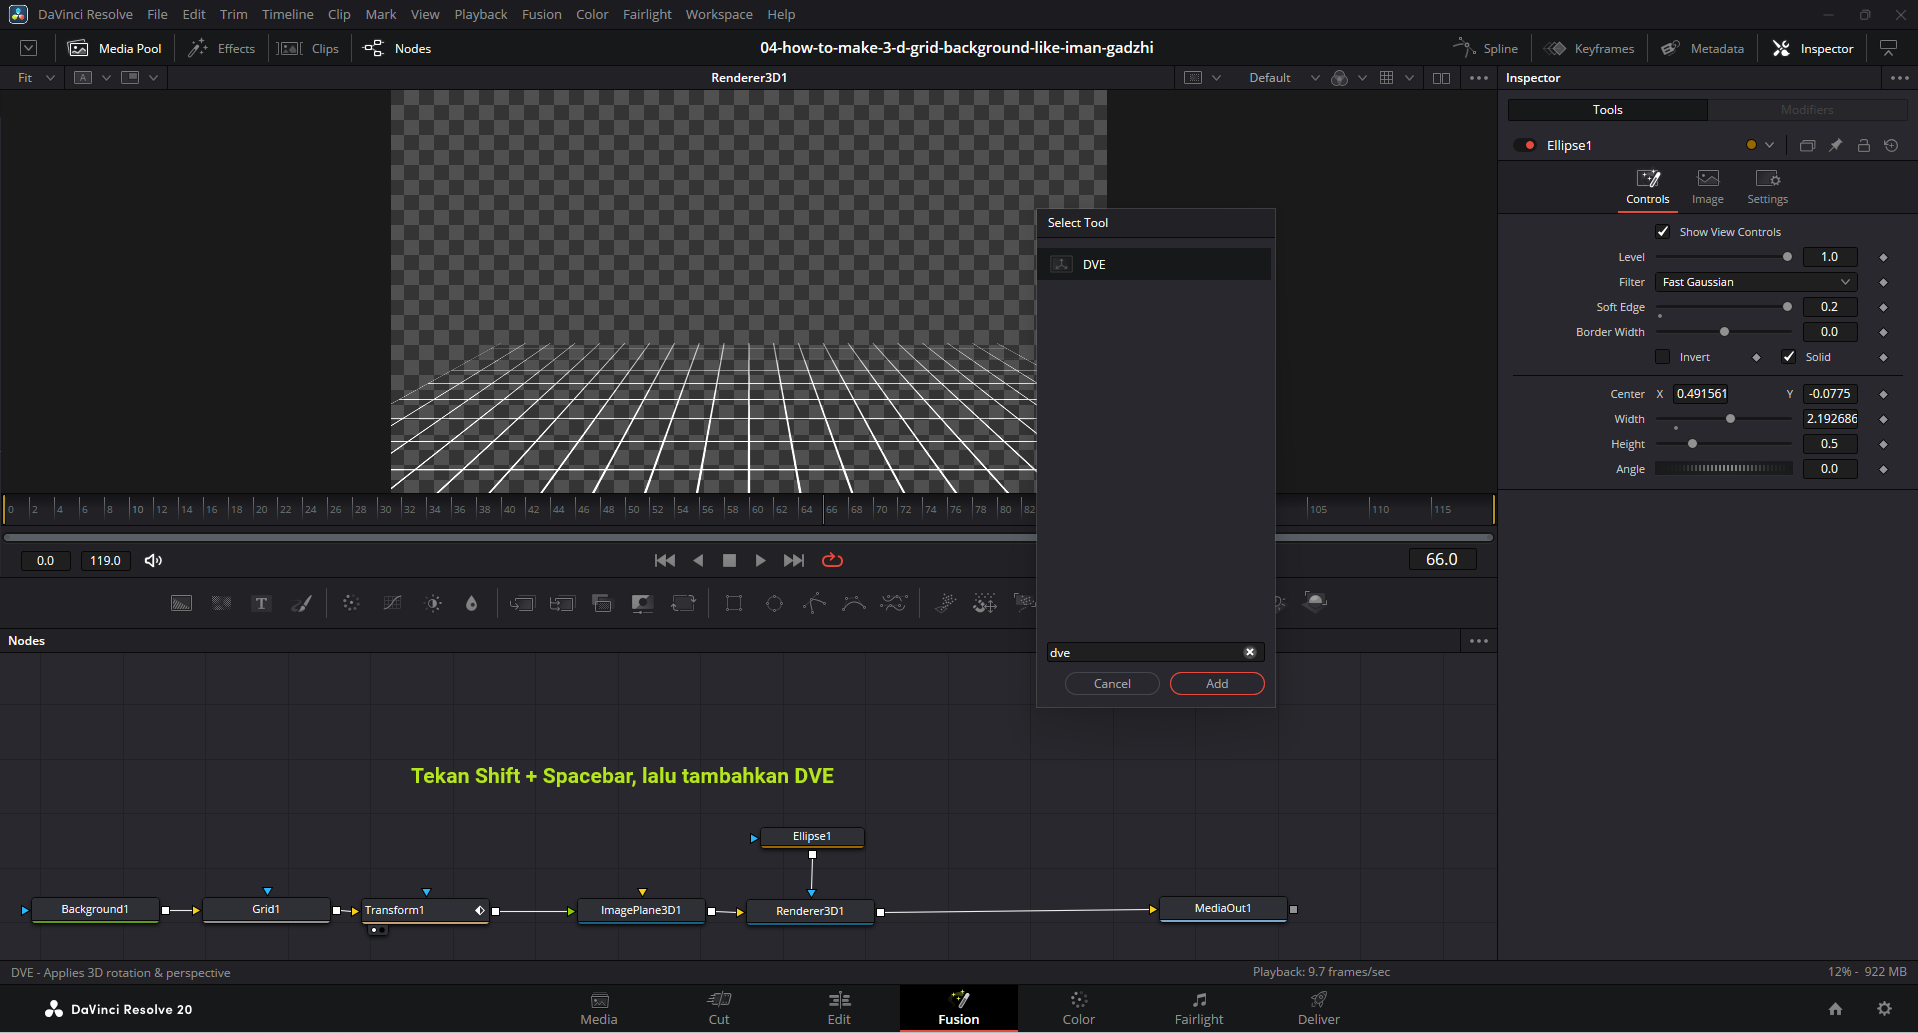Lock the Ellipse1 tool
Viewport: 1918px width, 1033px height.
click(1863, 145)
